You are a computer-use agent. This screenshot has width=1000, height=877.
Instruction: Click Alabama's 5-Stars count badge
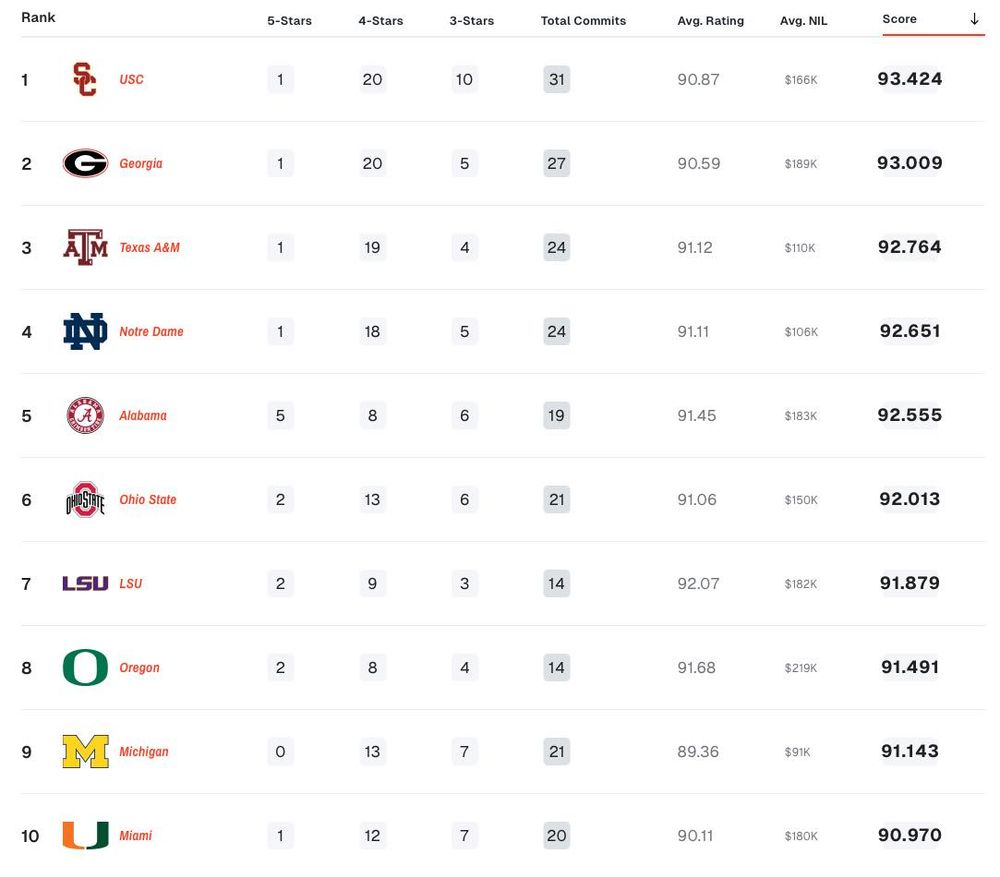pyautogui.click(x=280, y=416)
